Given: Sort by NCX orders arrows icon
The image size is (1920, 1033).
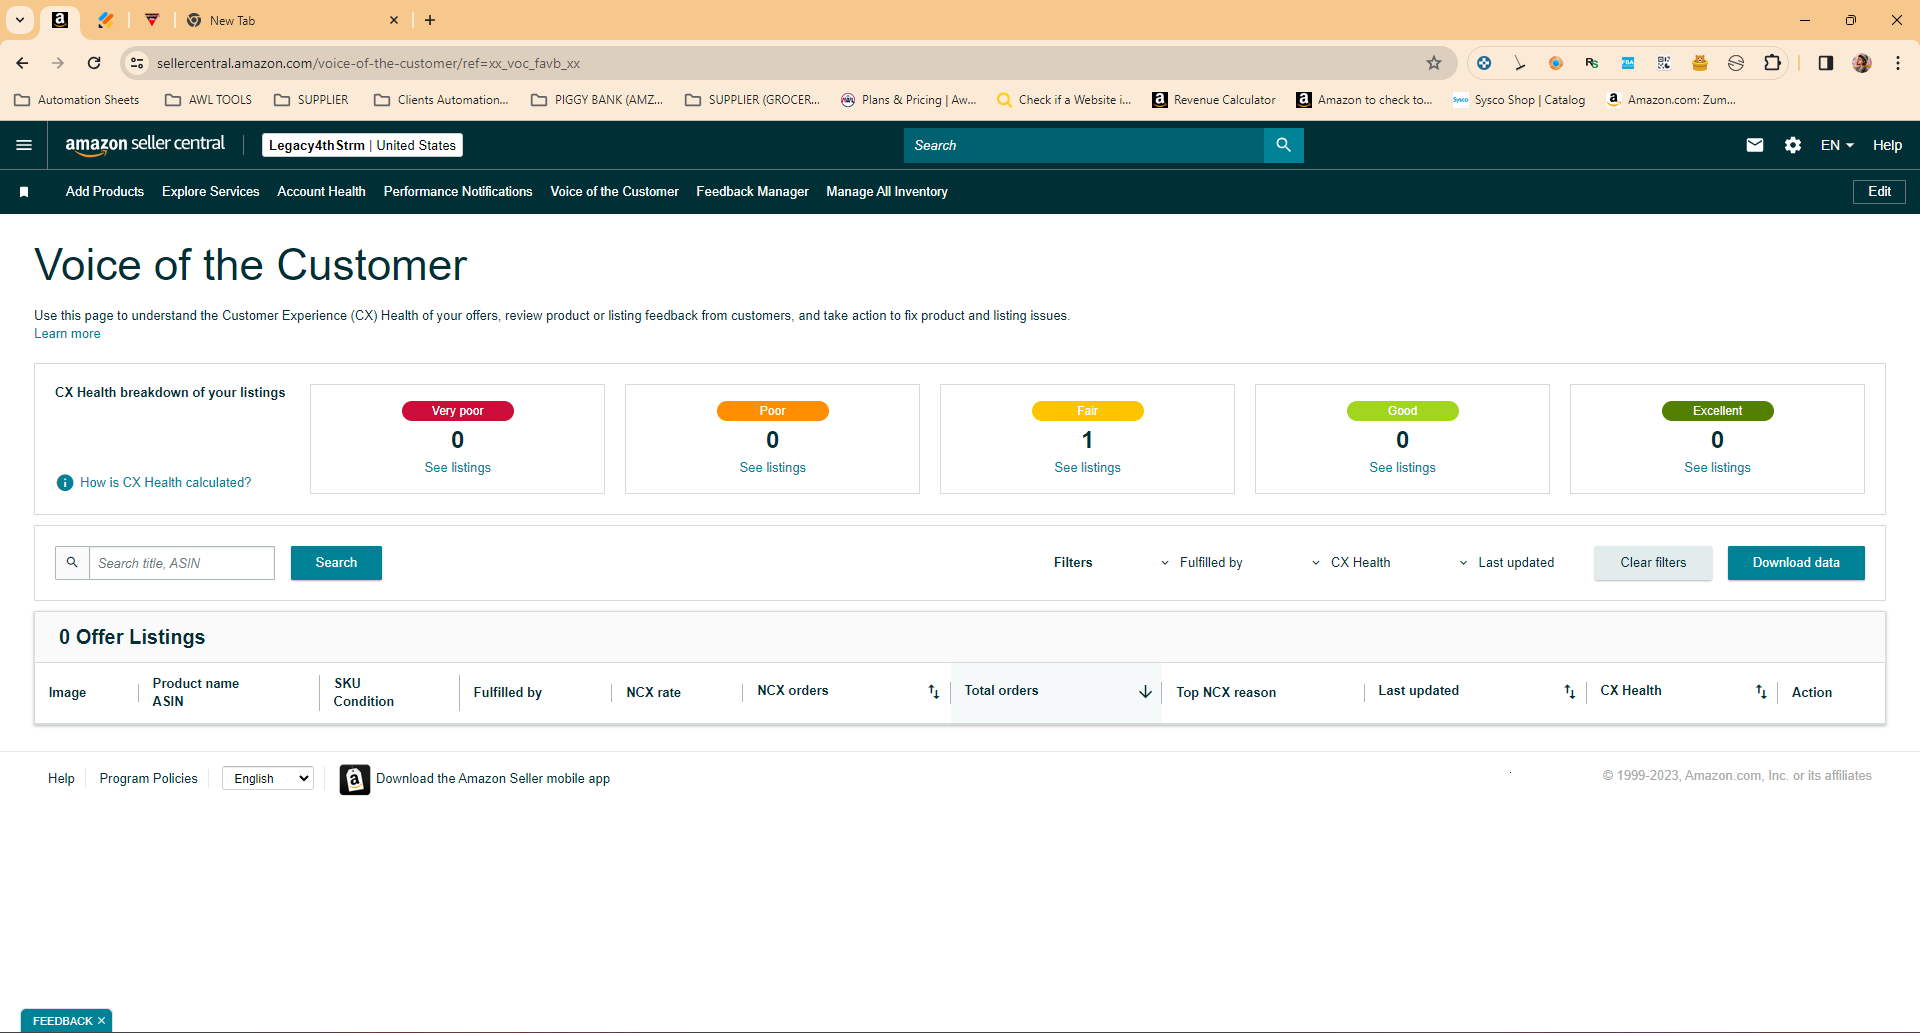Looking at the screenshot, I should [933, 691].
